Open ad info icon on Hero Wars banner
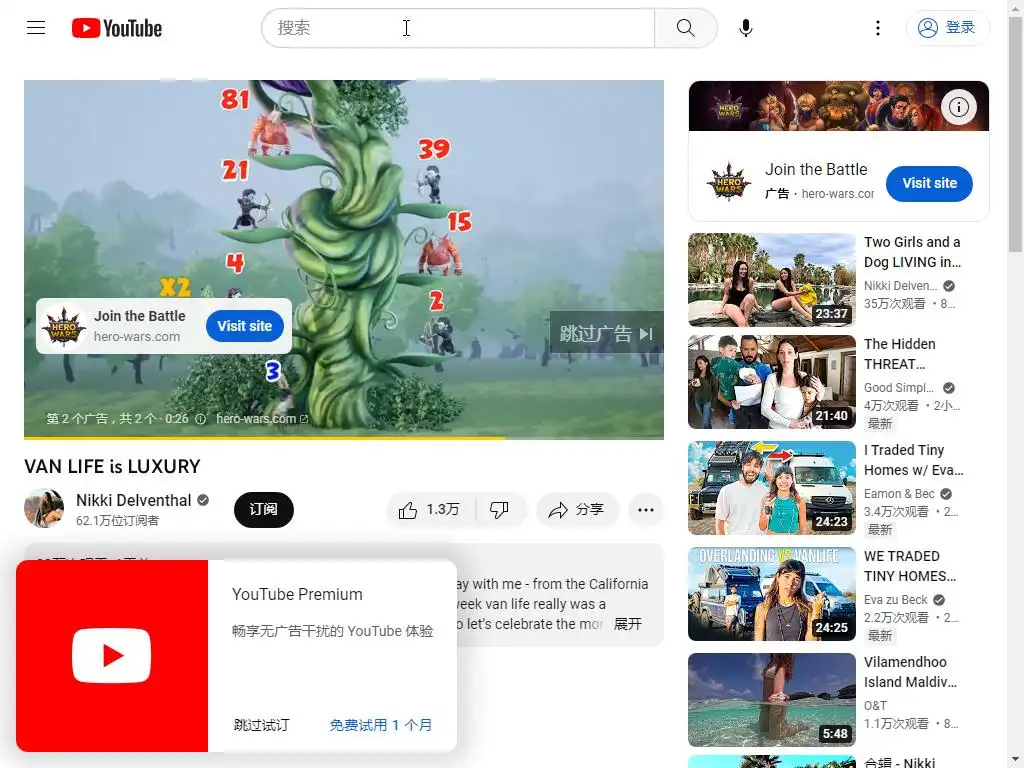This screenshot has width=1024, height=768. pos(958,106)
